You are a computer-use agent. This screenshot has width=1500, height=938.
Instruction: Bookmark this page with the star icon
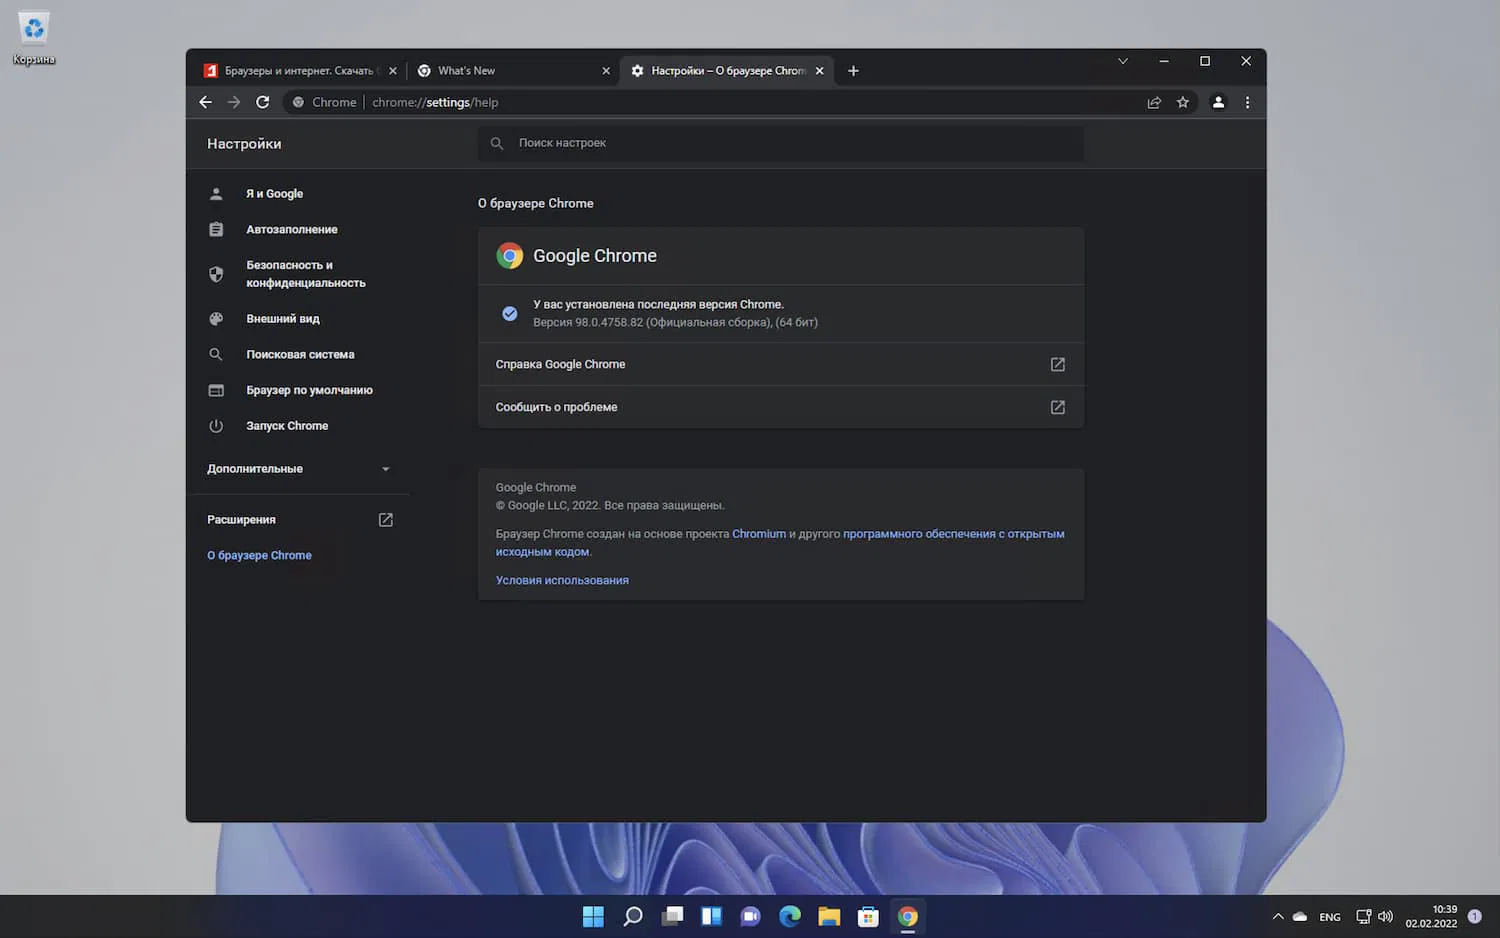[1183, 102]
